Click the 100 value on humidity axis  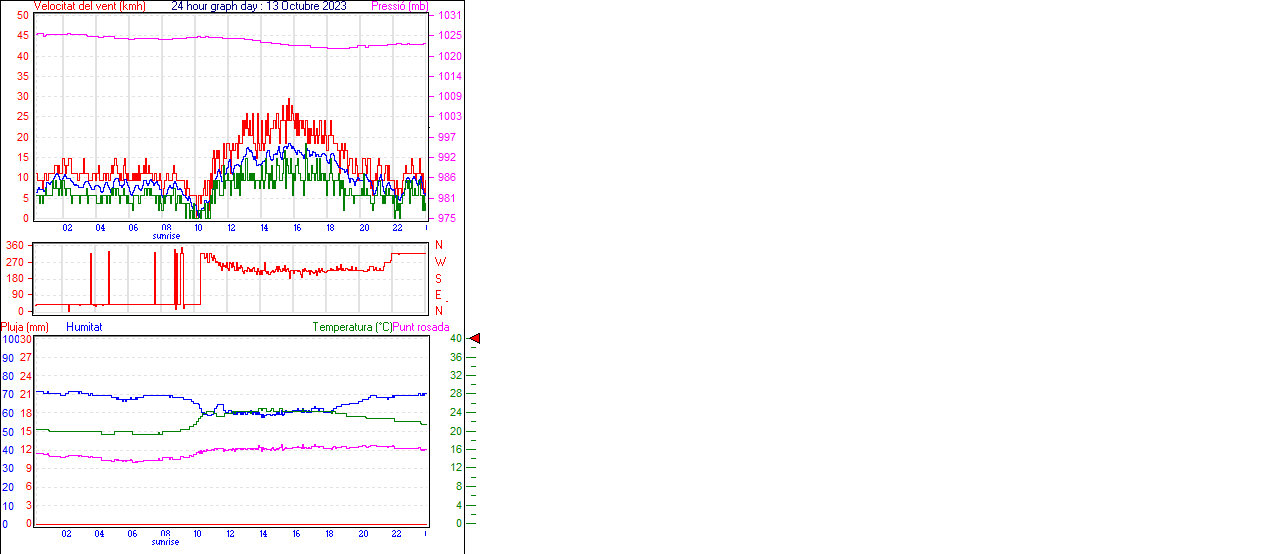coord(10,339)
